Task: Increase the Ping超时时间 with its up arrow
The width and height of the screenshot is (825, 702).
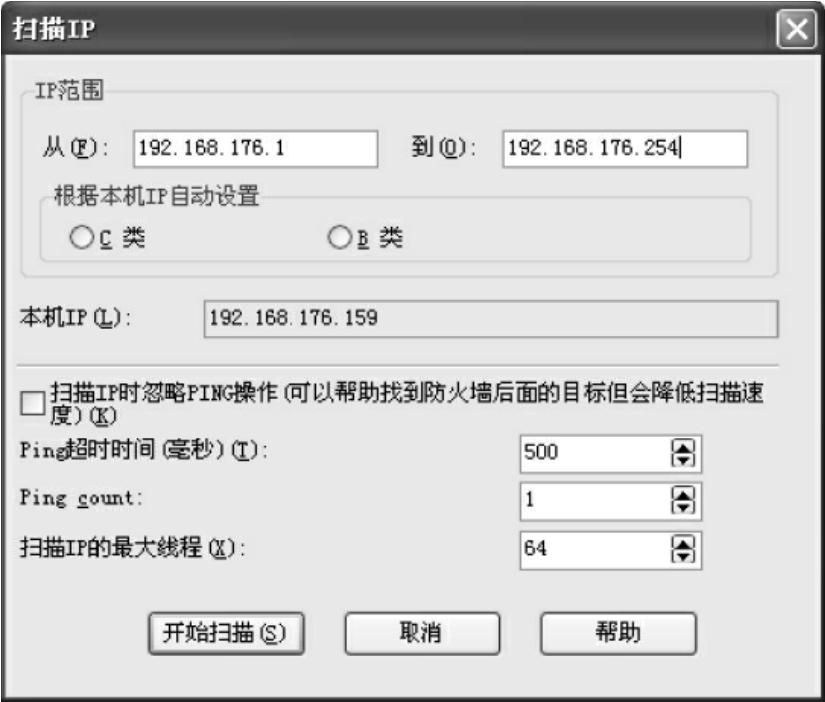Action: 683,447
